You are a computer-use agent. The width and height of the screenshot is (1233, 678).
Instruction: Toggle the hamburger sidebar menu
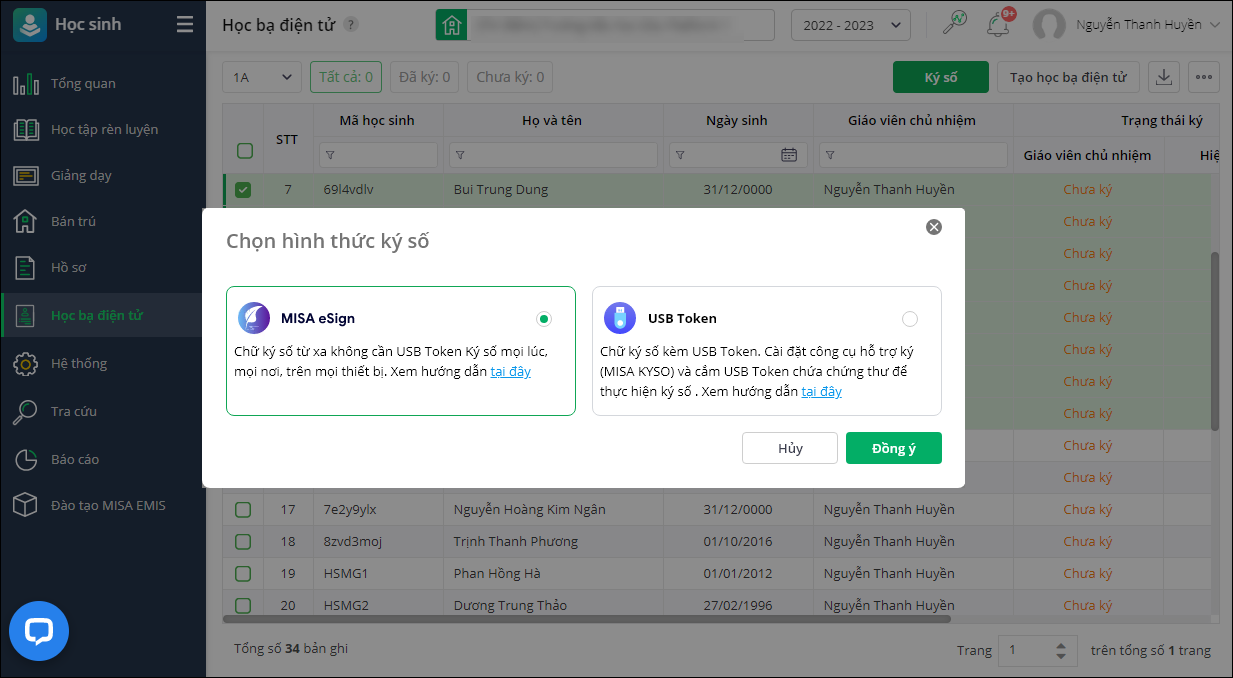pos(185,25)
